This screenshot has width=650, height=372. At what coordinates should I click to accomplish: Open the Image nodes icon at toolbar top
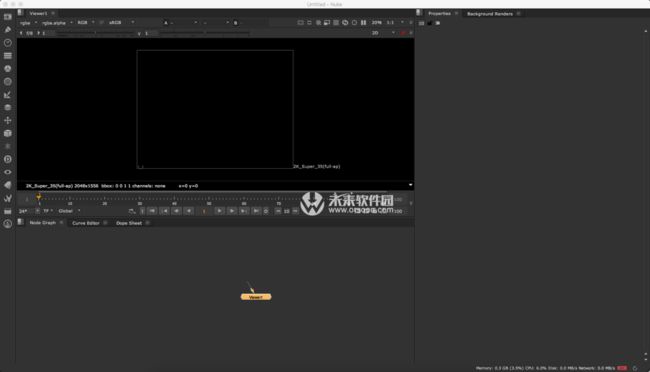point(7,17)
